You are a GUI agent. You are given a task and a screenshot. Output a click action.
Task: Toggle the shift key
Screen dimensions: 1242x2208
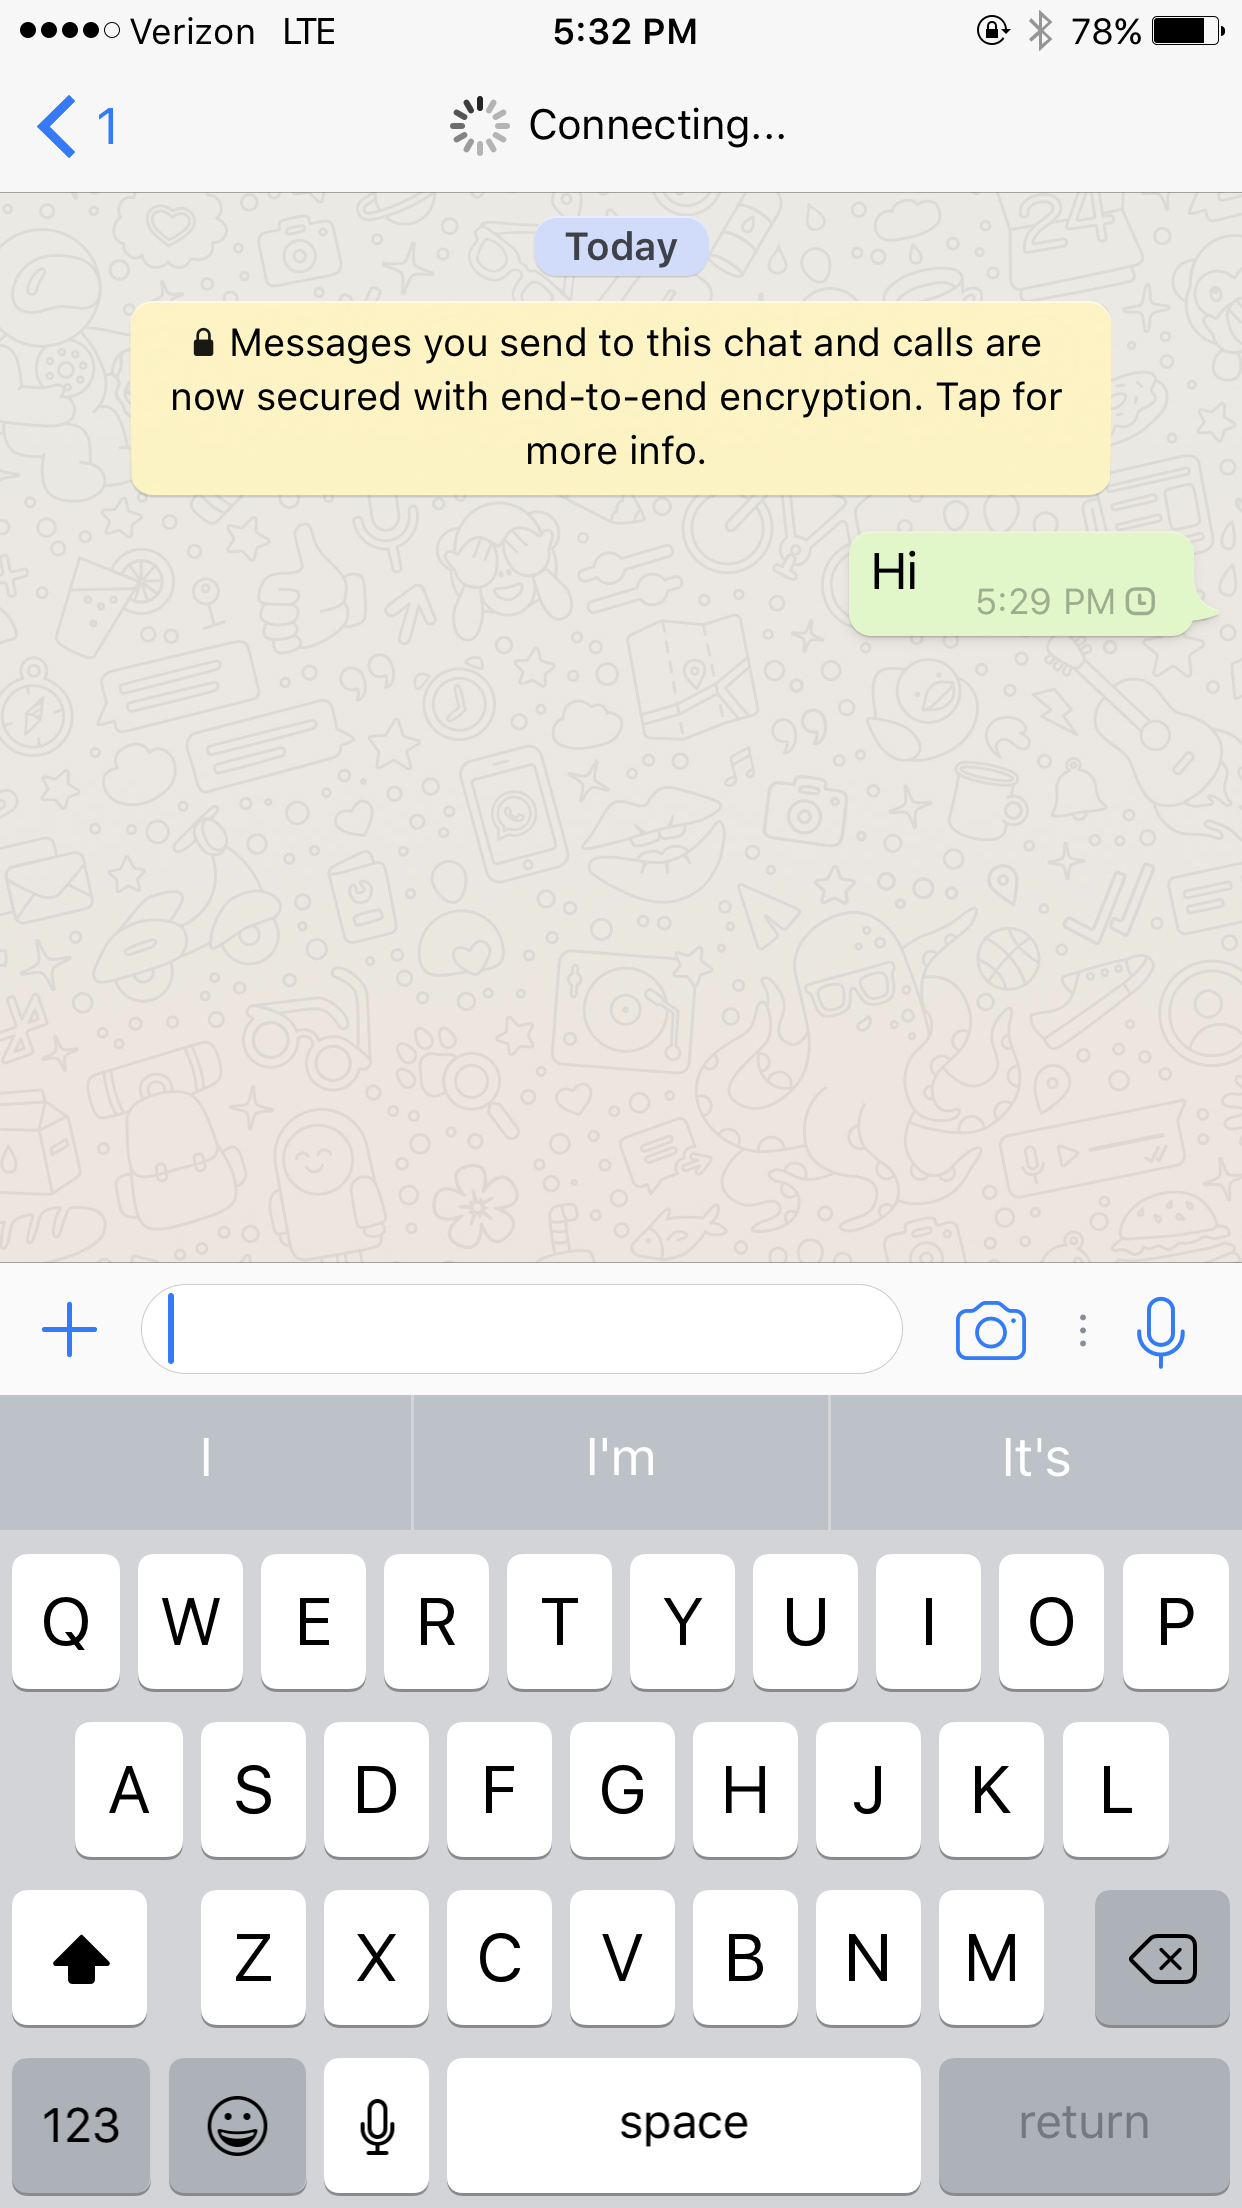(80, 1957)
